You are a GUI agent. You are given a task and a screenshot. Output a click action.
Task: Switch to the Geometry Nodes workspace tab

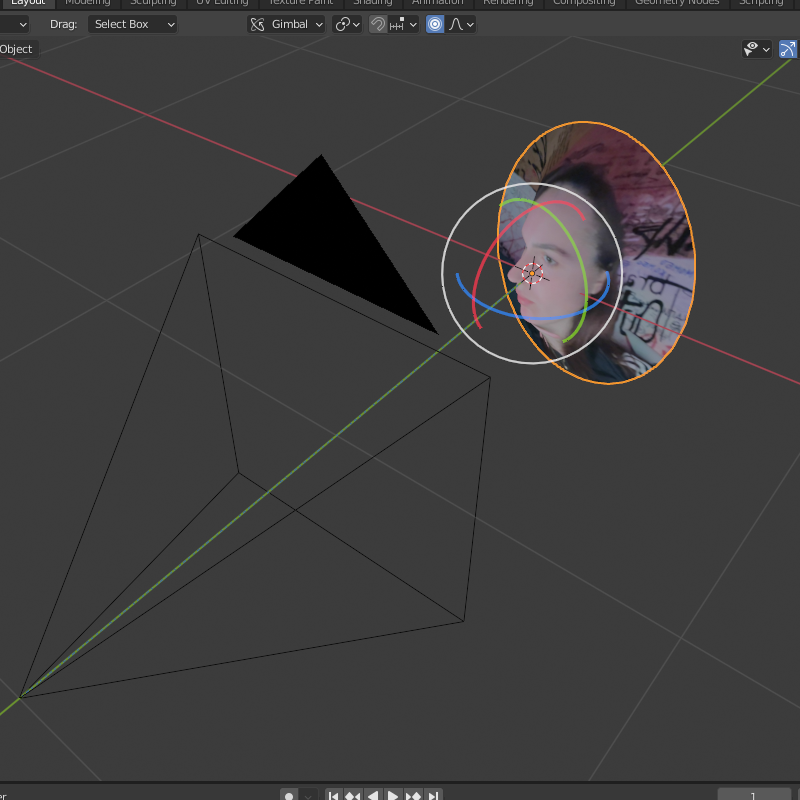(677, 3)
